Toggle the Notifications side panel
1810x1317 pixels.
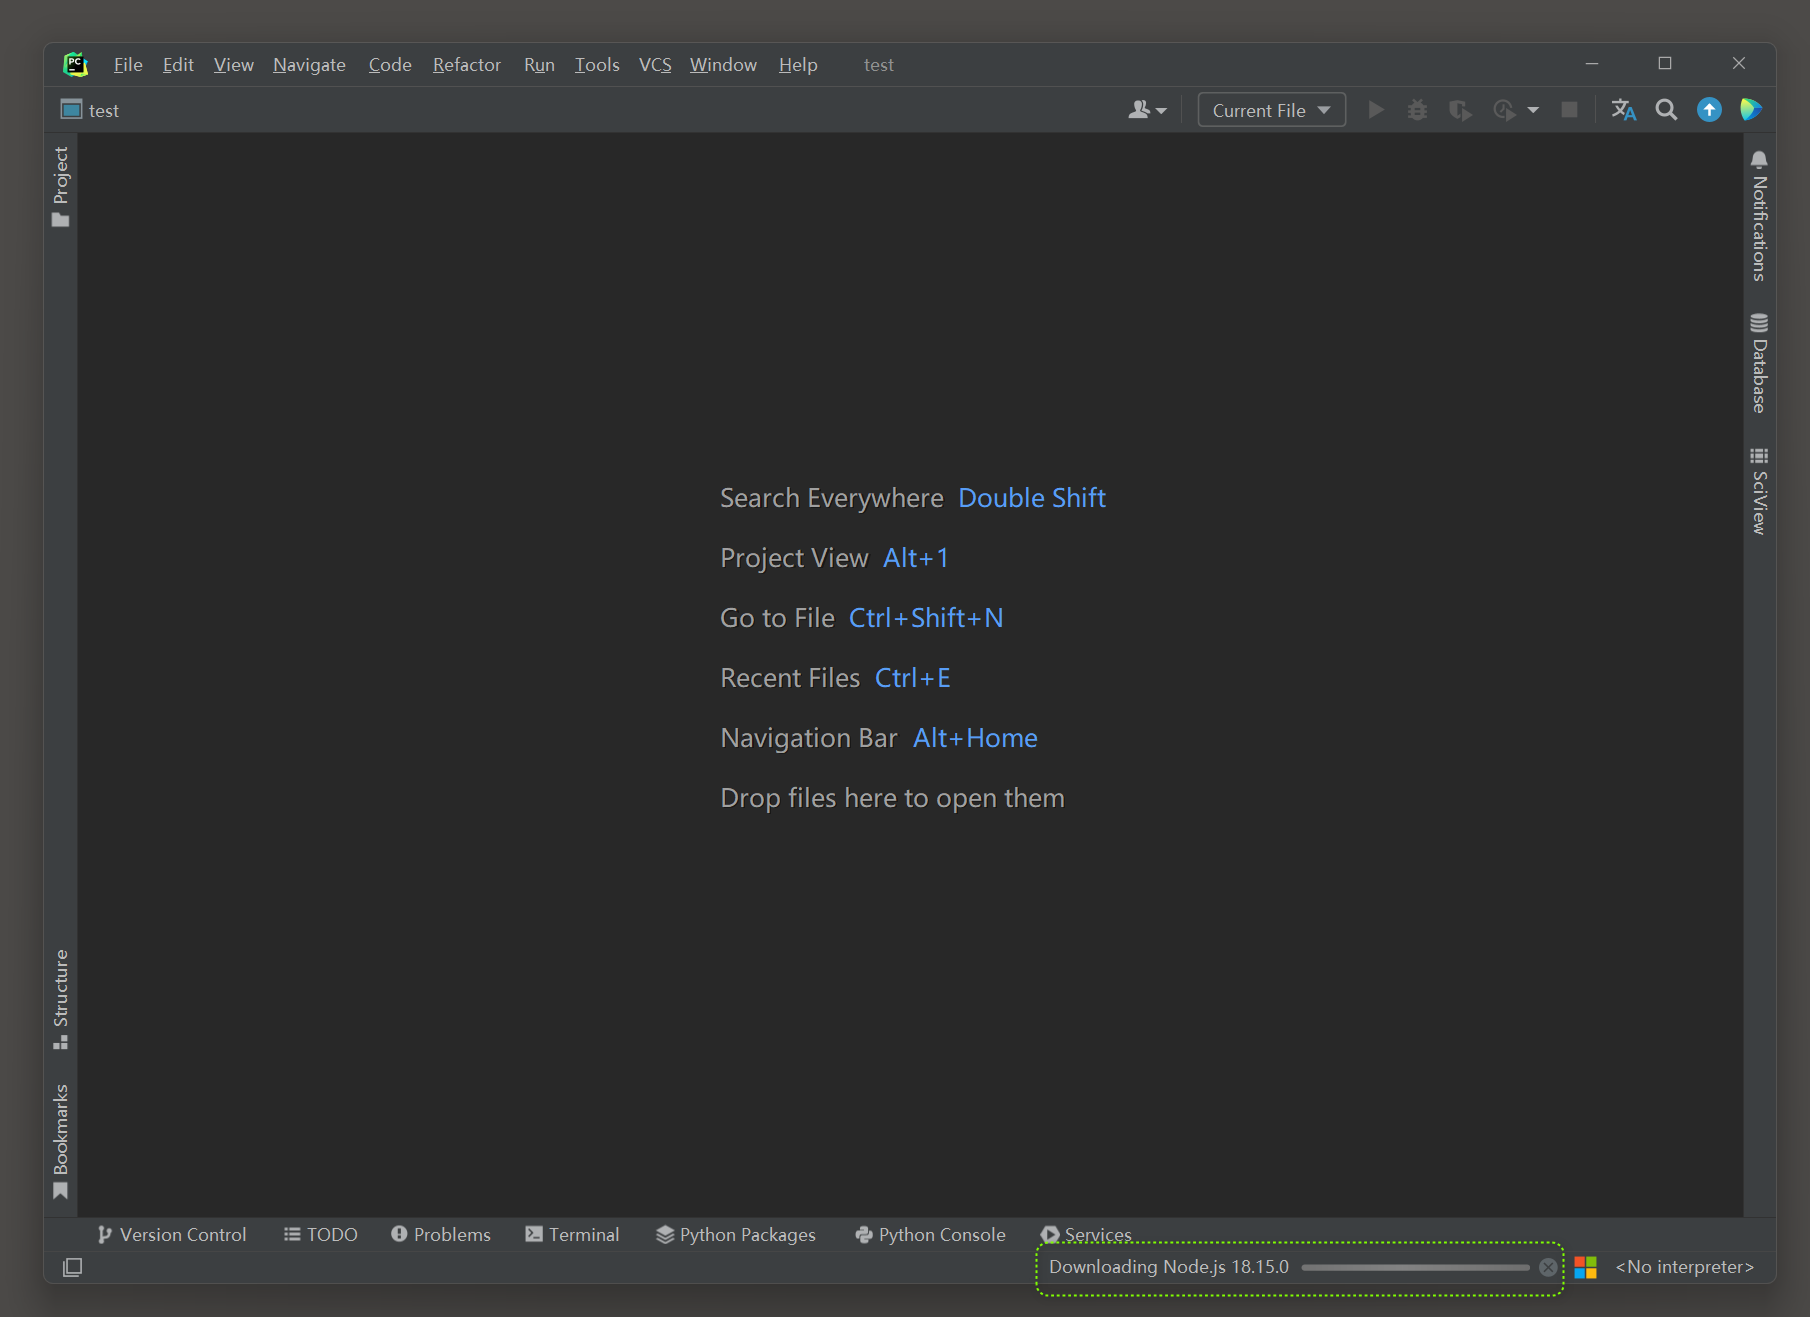pos(1759,216)
